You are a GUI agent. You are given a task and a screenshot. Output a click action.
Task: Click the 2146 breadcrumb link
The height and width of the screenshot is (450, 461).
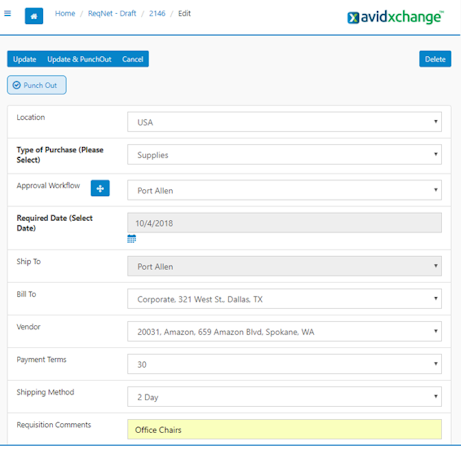click(157, 13)
